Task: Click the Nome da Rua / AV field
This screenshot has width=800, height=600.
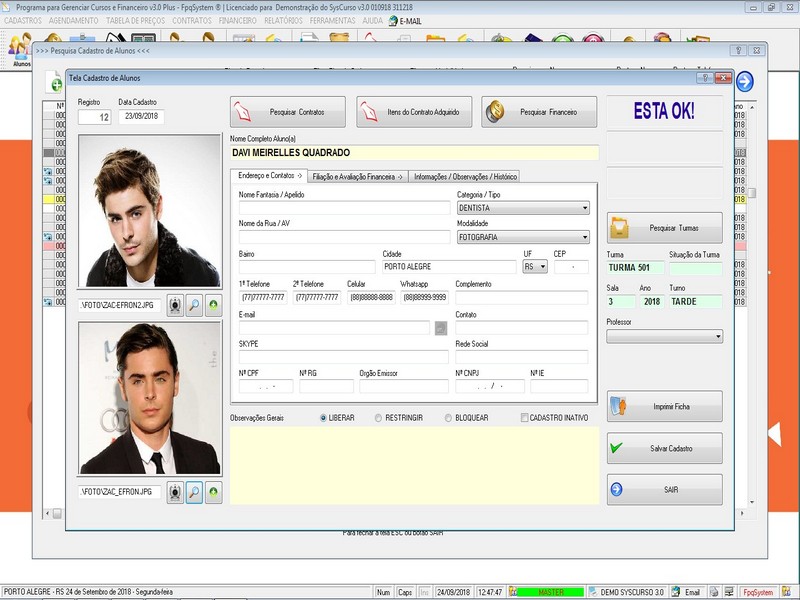Action: click(344, 237)
